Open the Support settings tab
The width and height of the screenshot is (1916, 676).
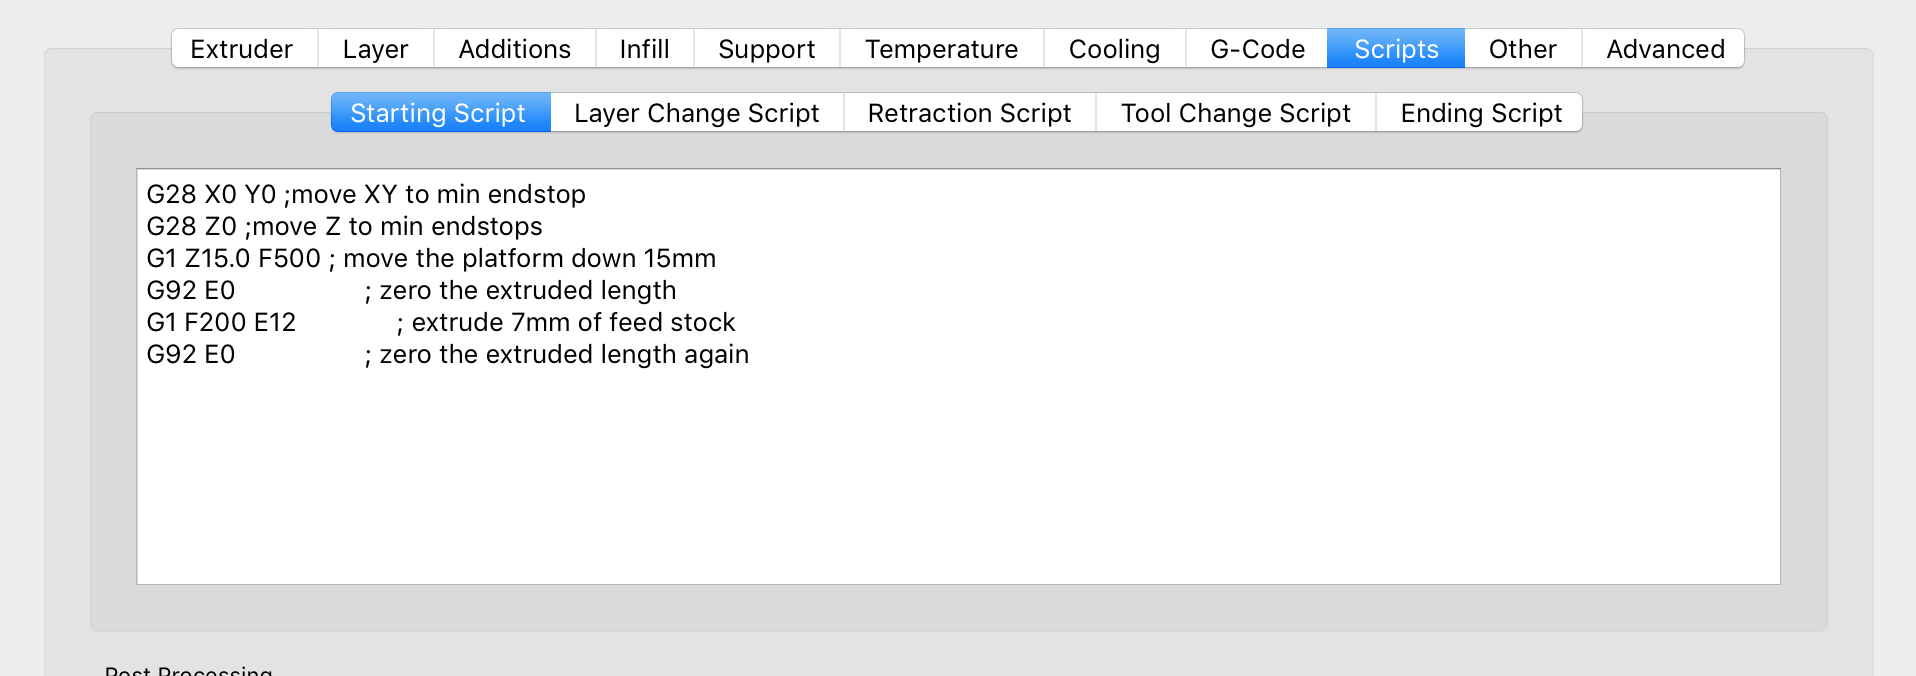coord(766,49)
